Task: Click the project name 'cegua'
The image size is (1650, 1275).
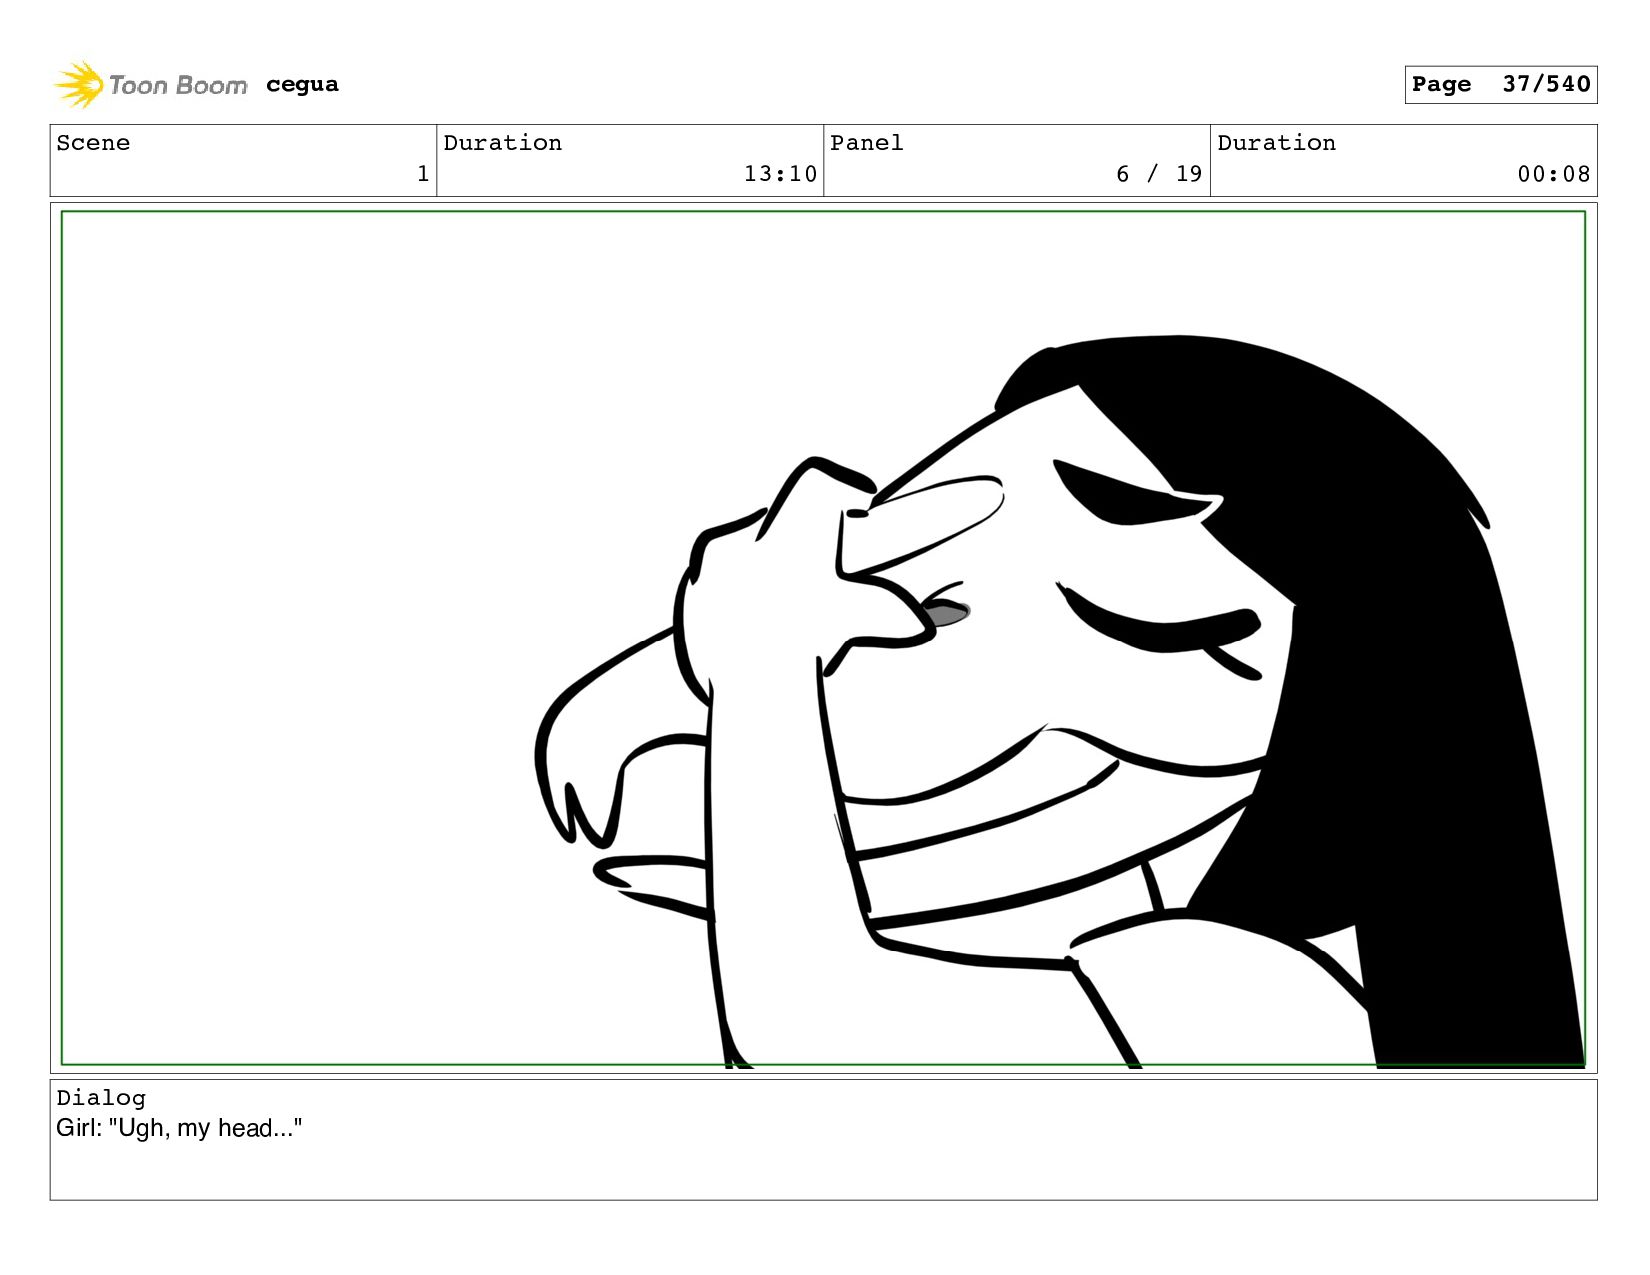Action: click(x=302, y=85)
